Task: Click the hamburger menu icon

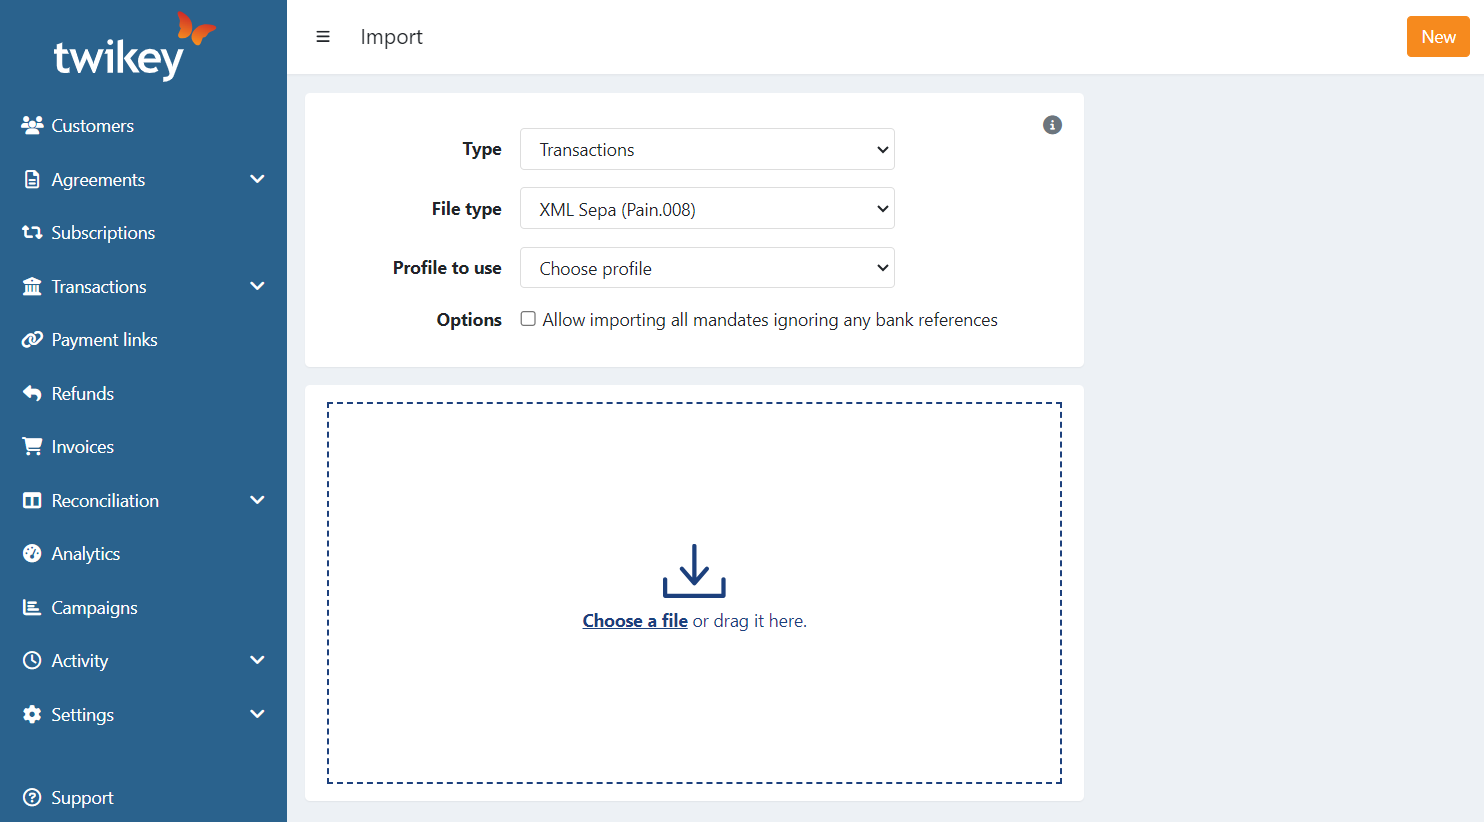Action: click(323, 37)
